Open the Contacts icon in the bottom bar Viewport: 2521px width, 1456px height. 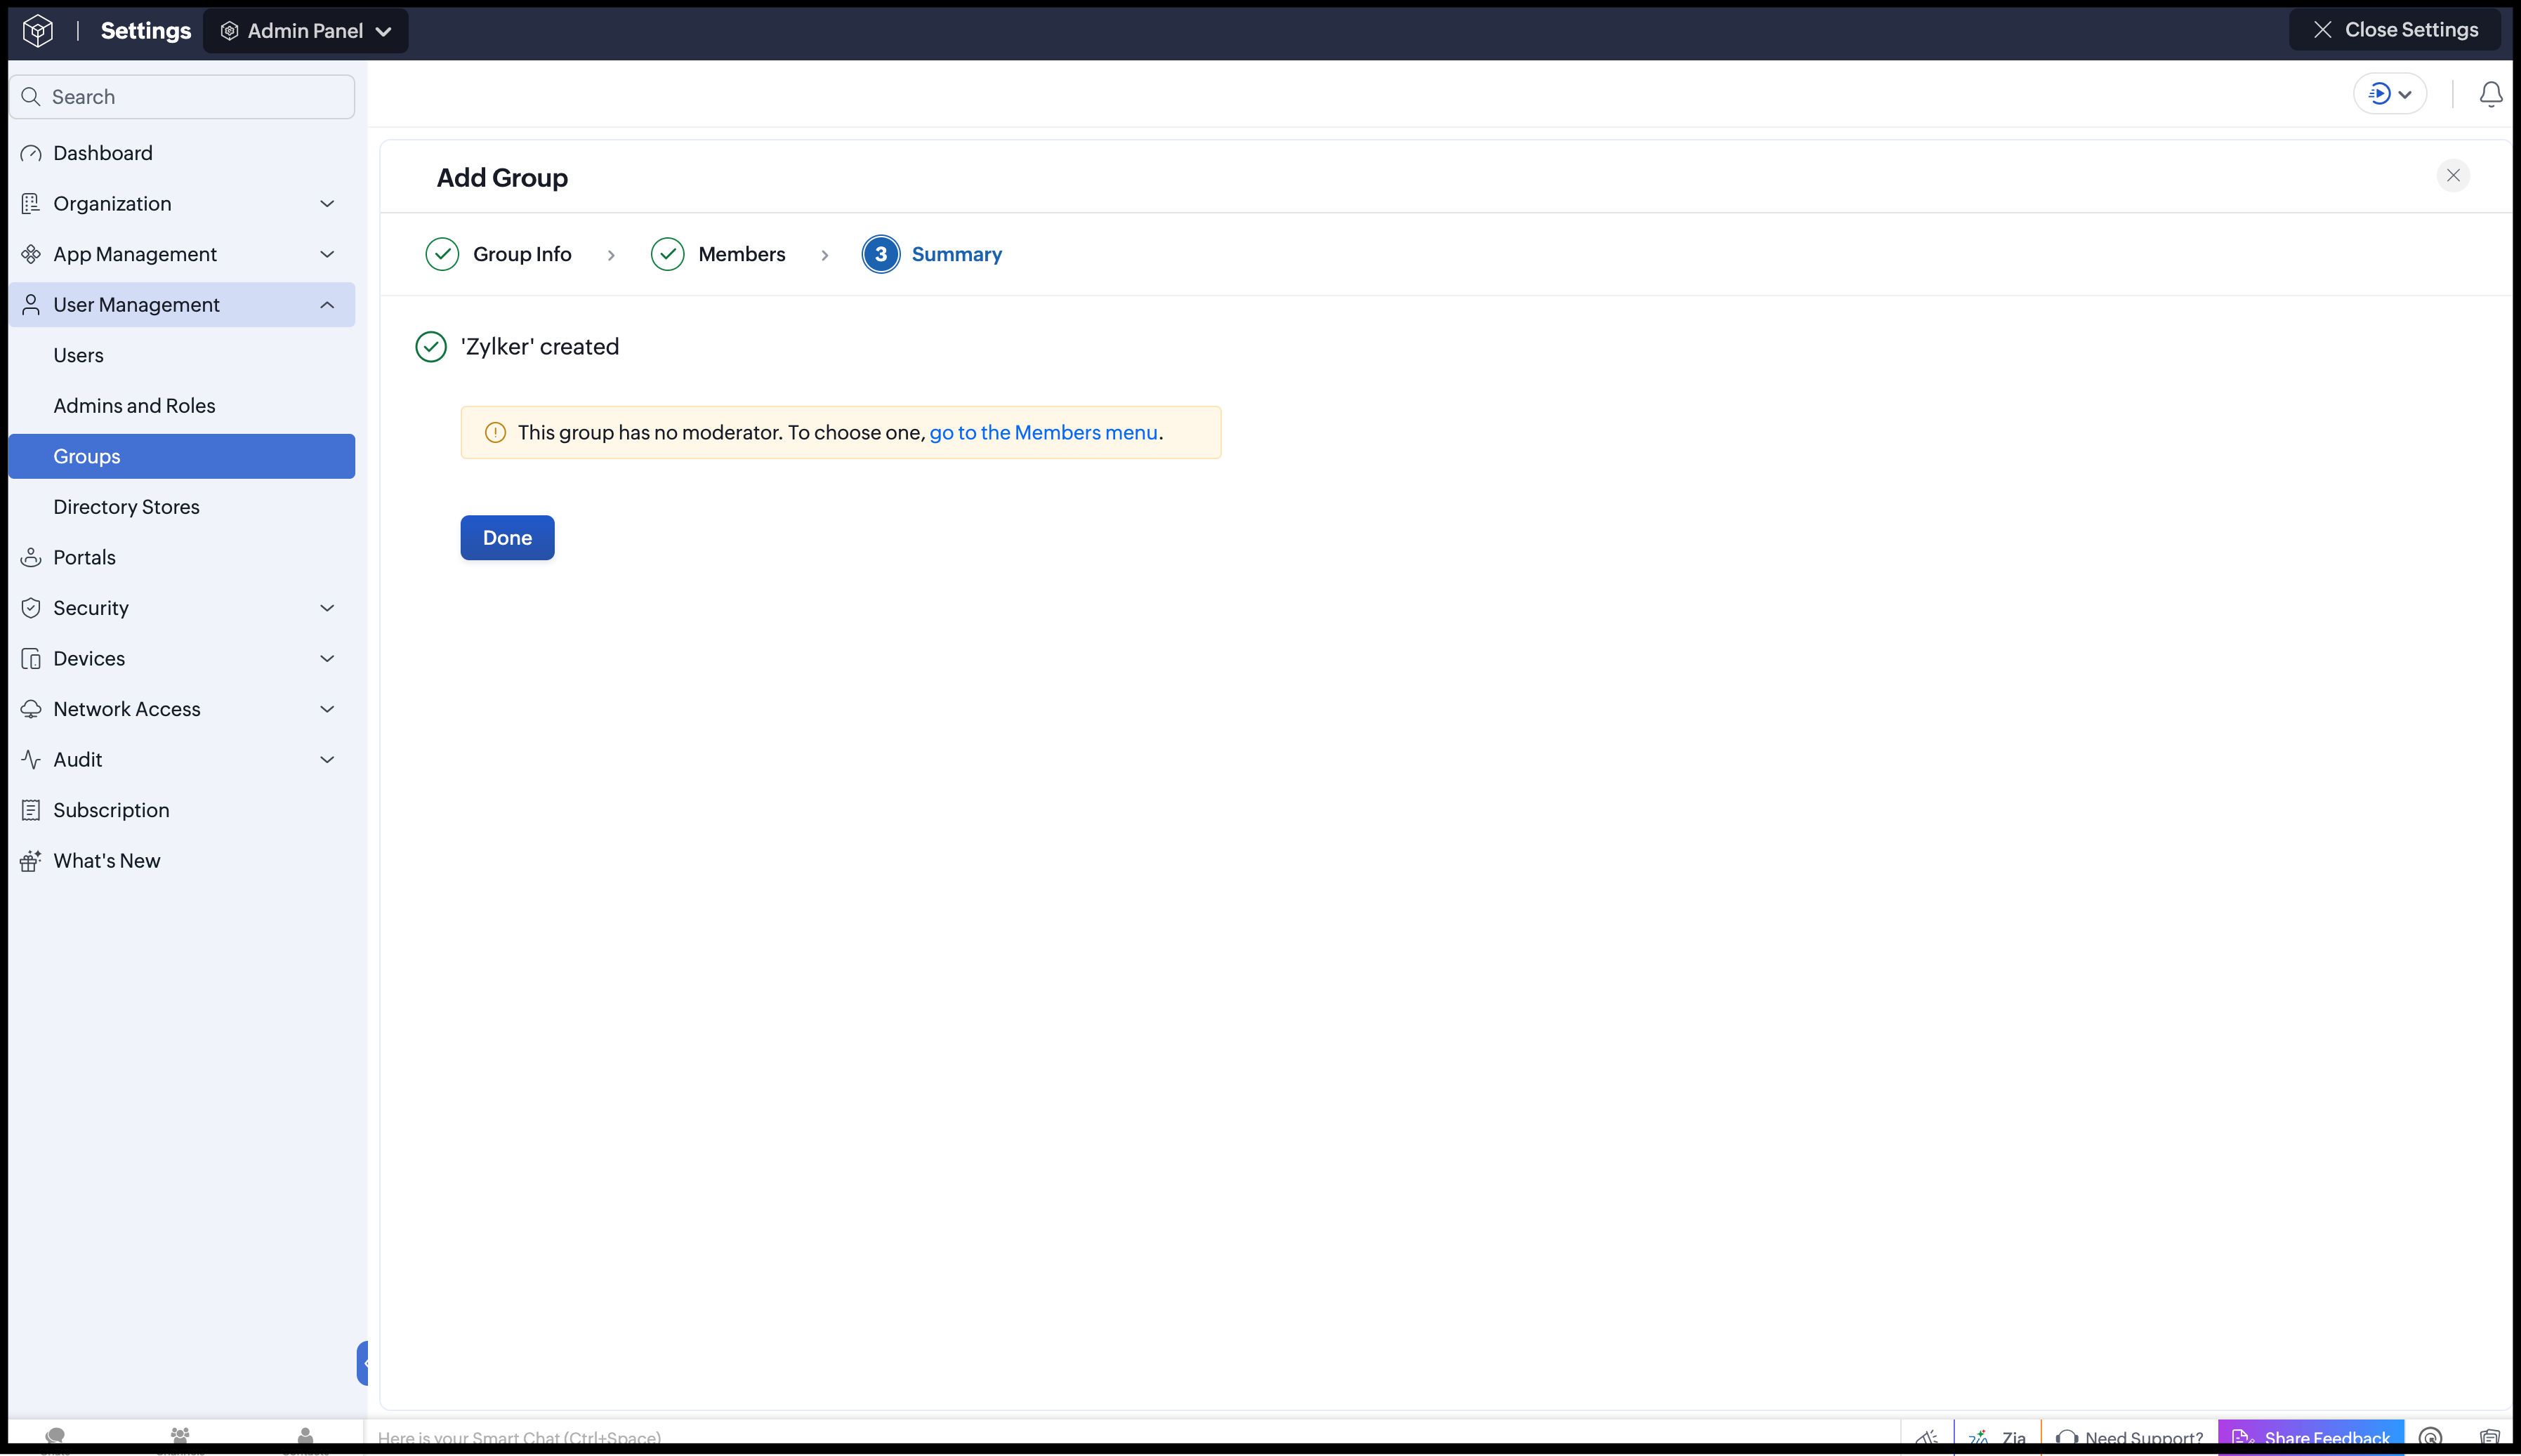(x=305, y=1438)
